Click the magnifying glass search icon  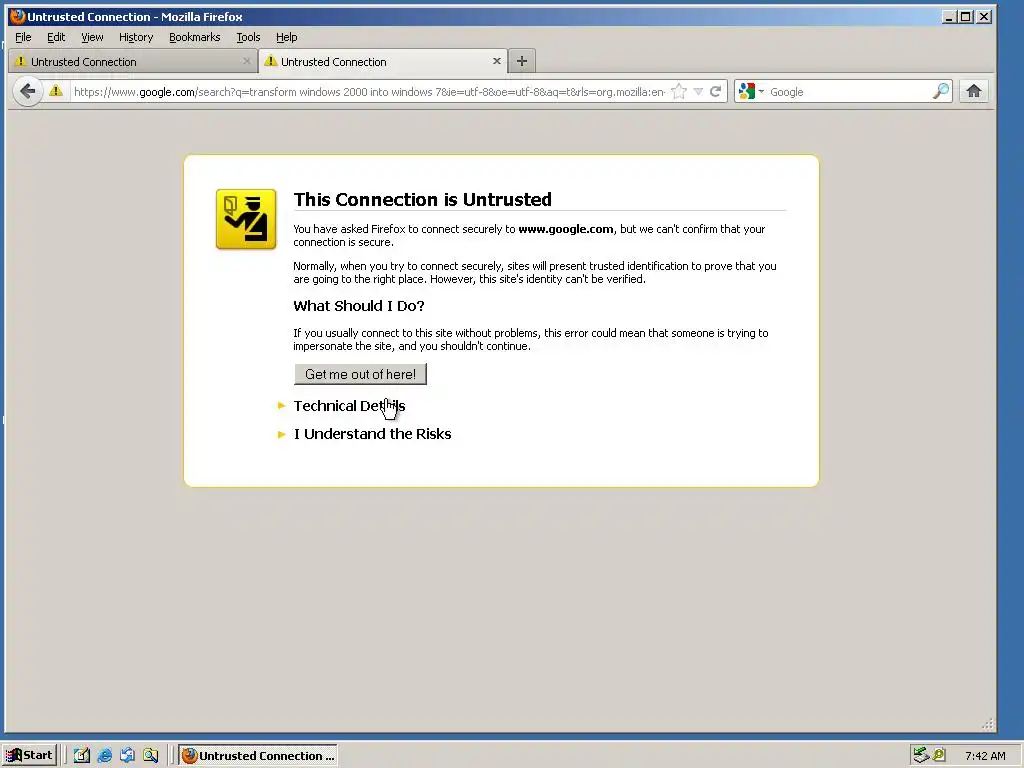pos(941,91)
